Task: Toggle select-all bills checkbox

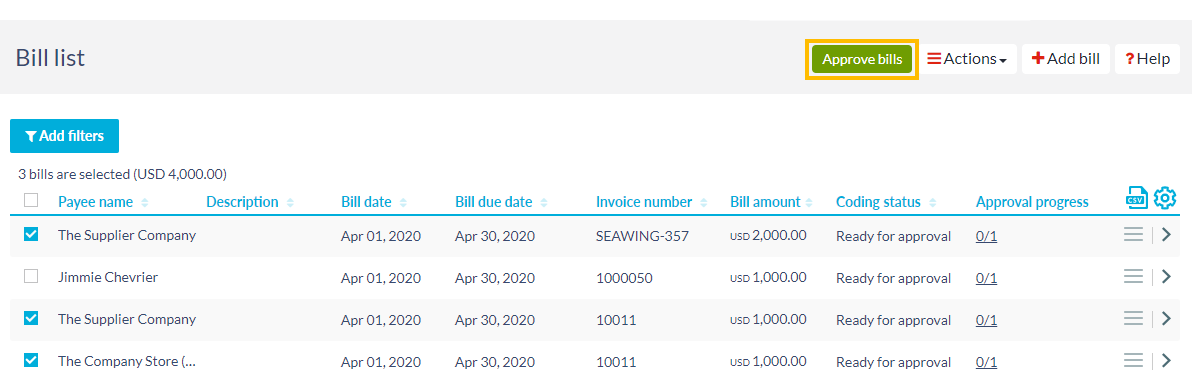Action: coord(31,200)
